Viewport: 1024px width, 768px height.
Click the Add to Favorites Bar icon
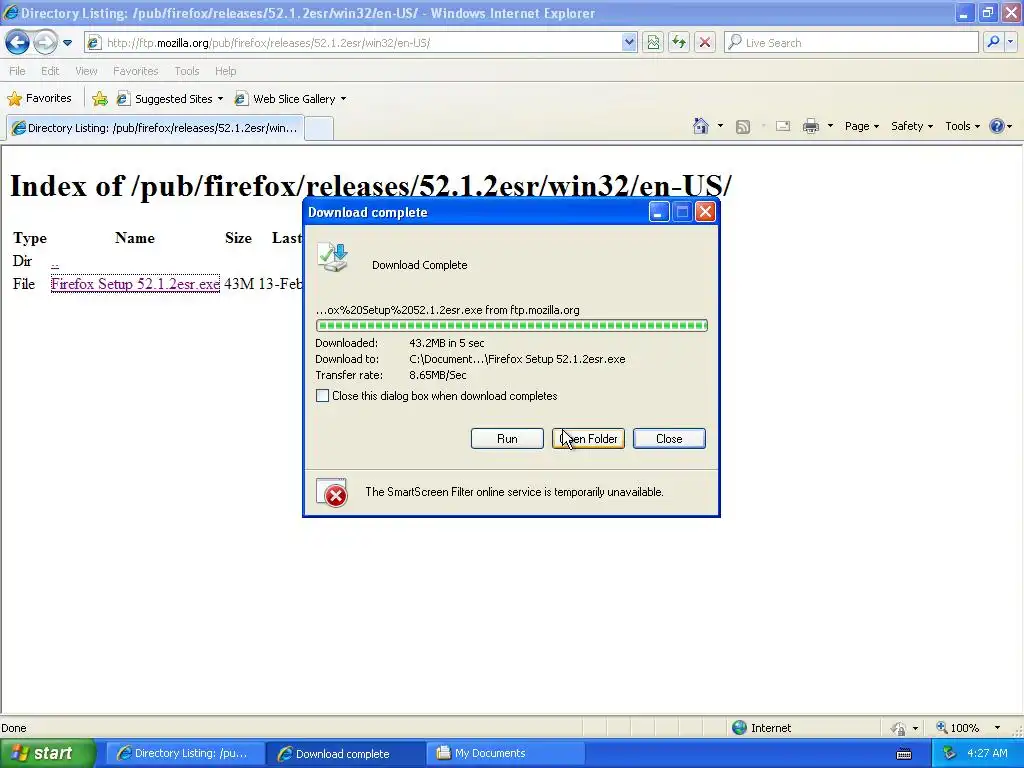click(x=100, y=99)
